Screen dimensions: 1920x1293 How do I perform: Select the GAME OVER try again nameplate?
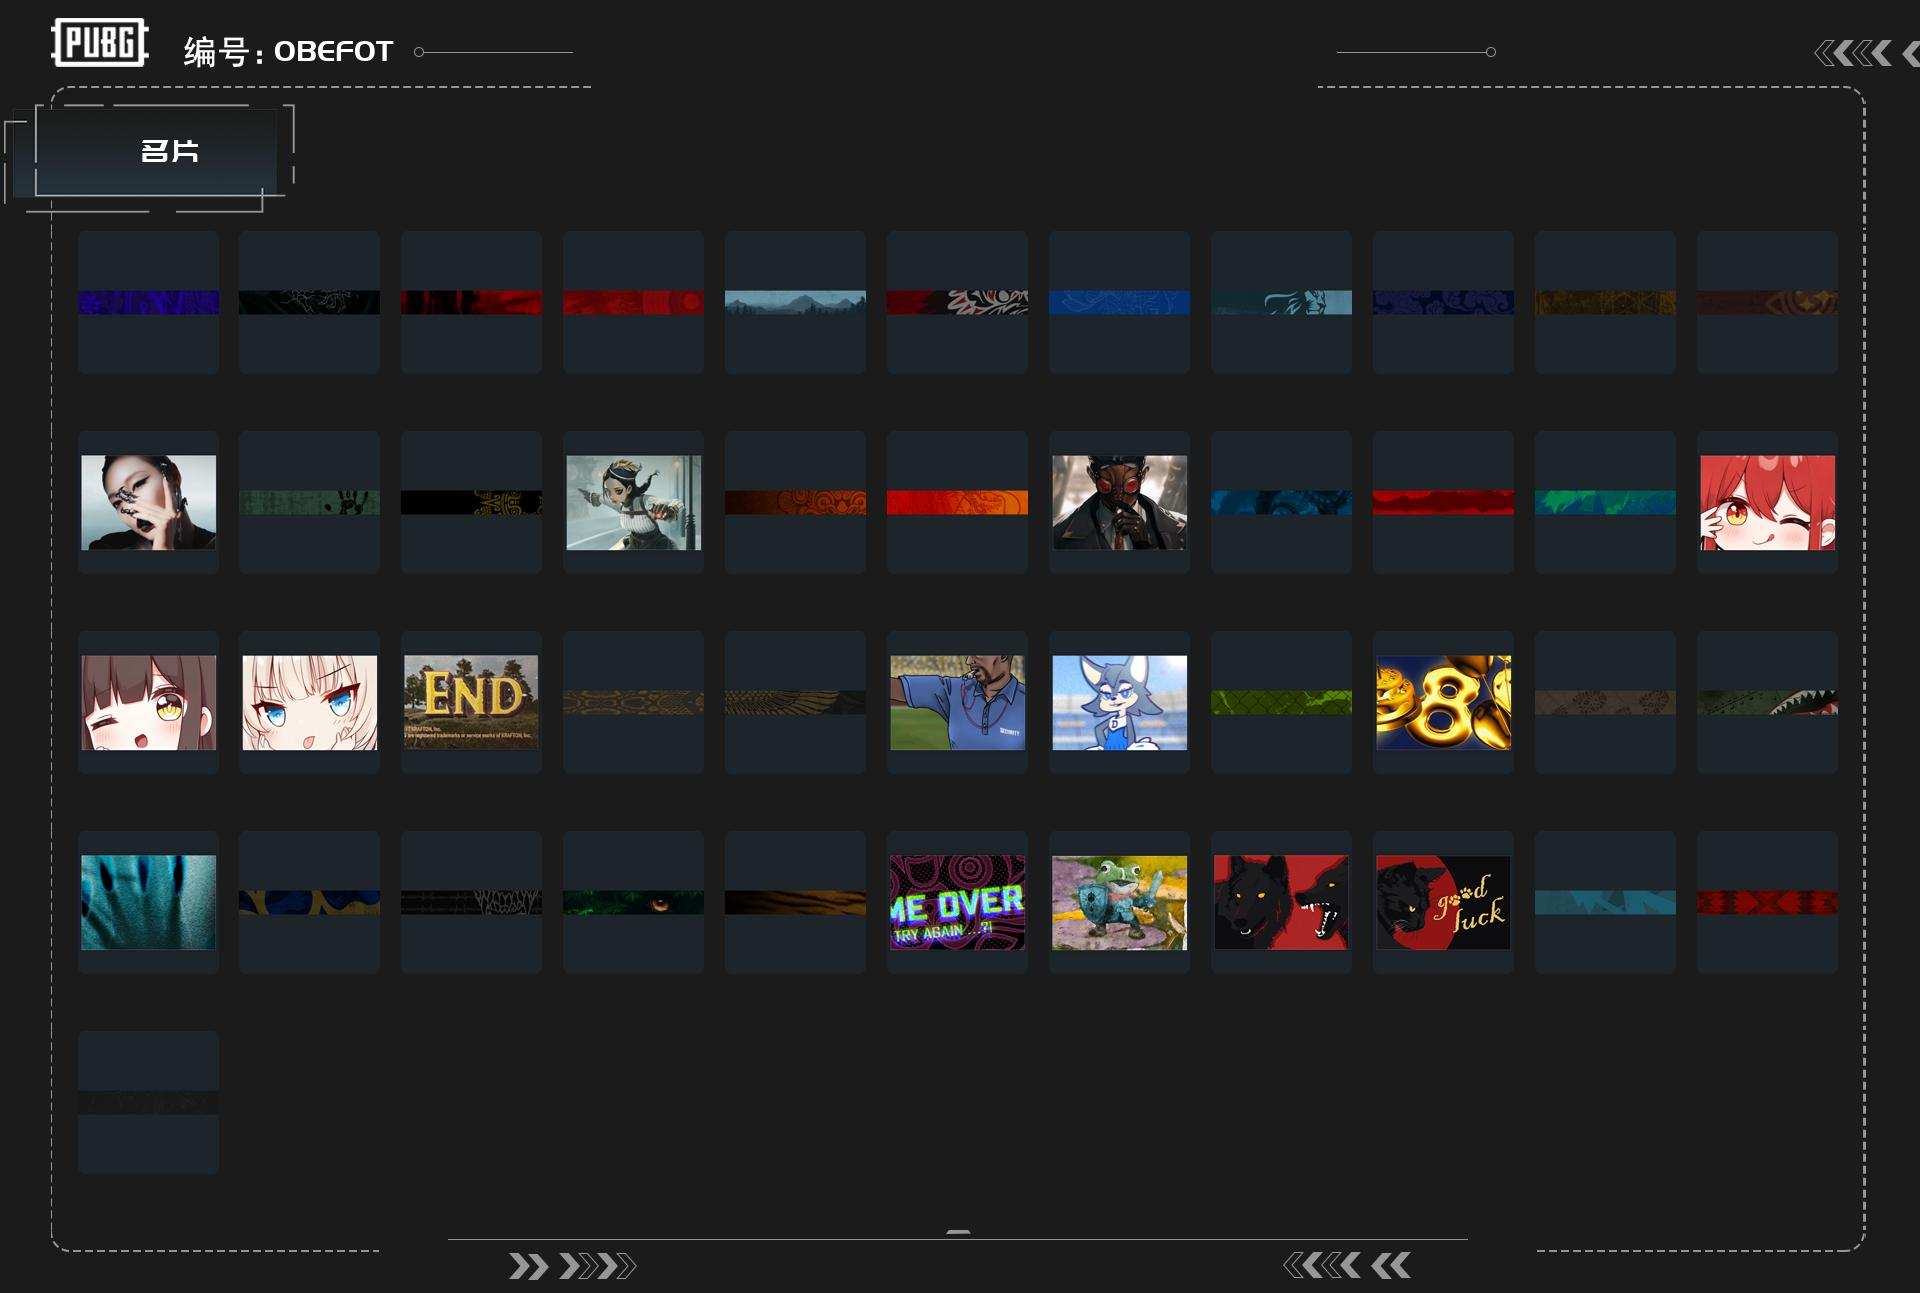[957, 902]
